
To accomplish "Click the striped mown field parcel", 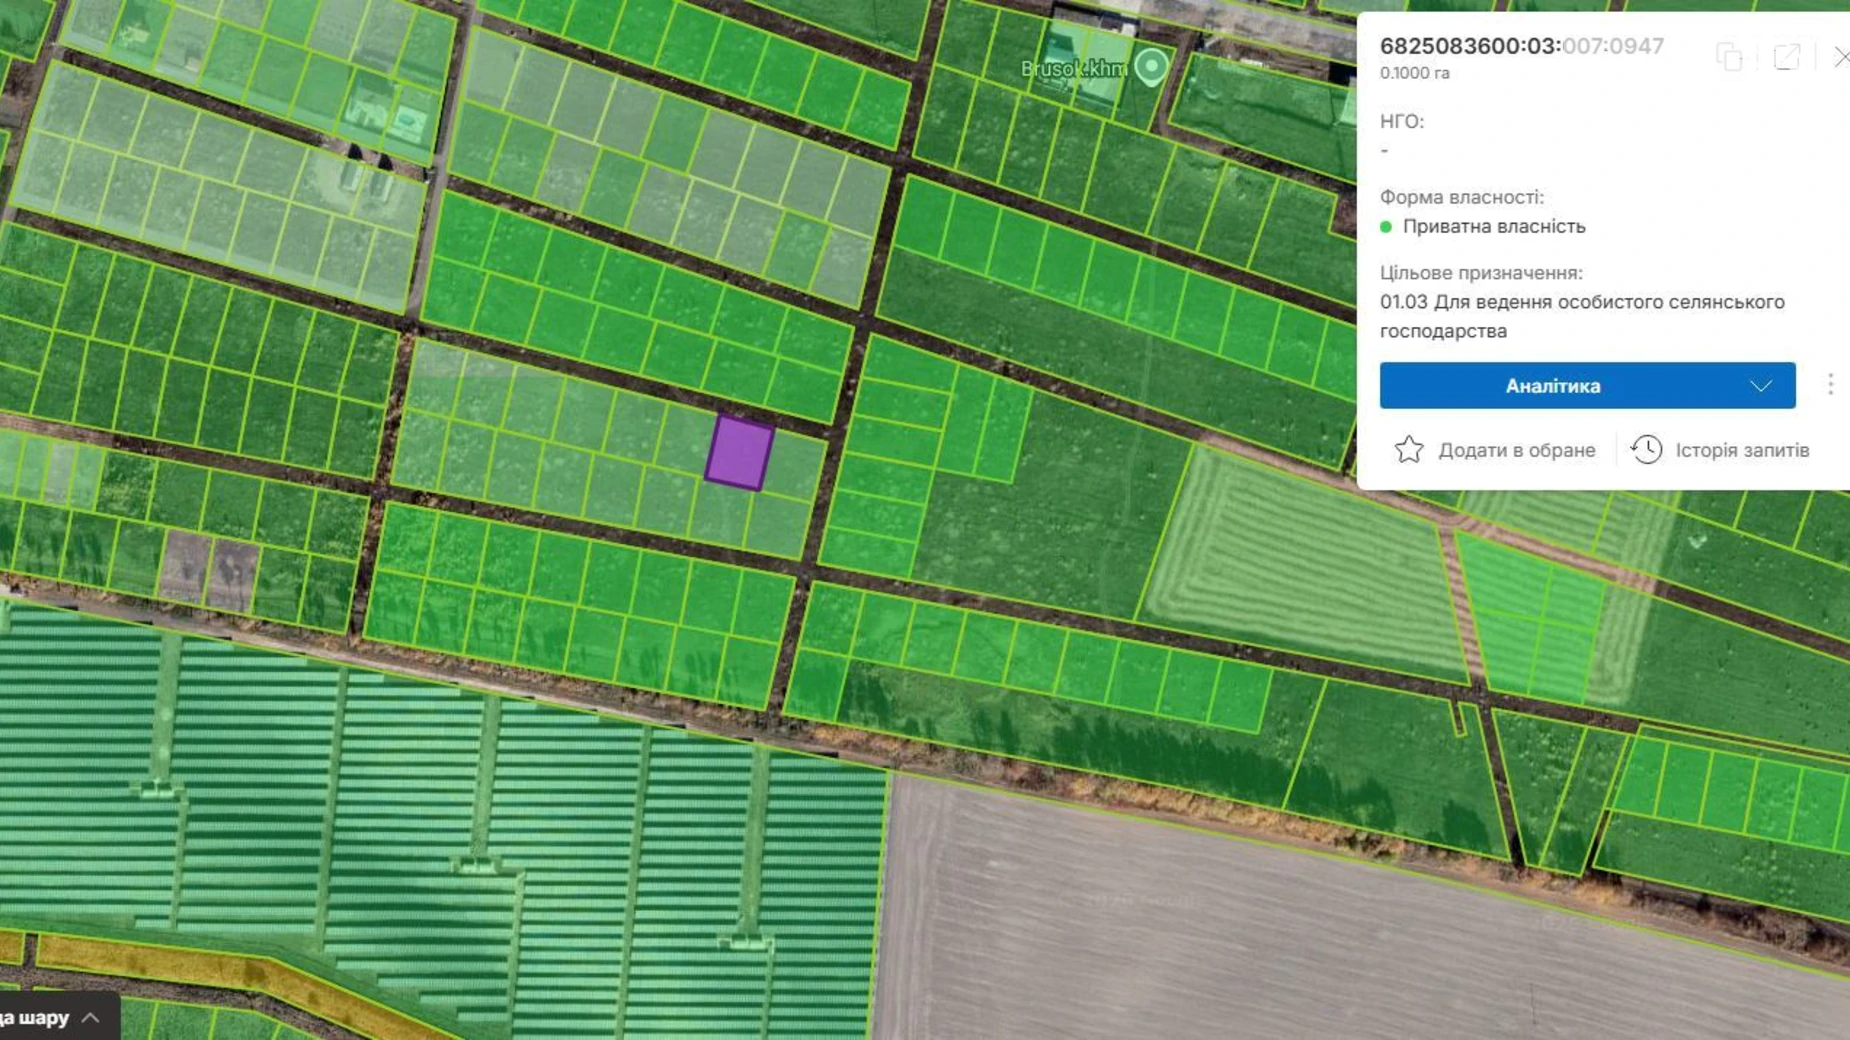I will (1300, 560).
